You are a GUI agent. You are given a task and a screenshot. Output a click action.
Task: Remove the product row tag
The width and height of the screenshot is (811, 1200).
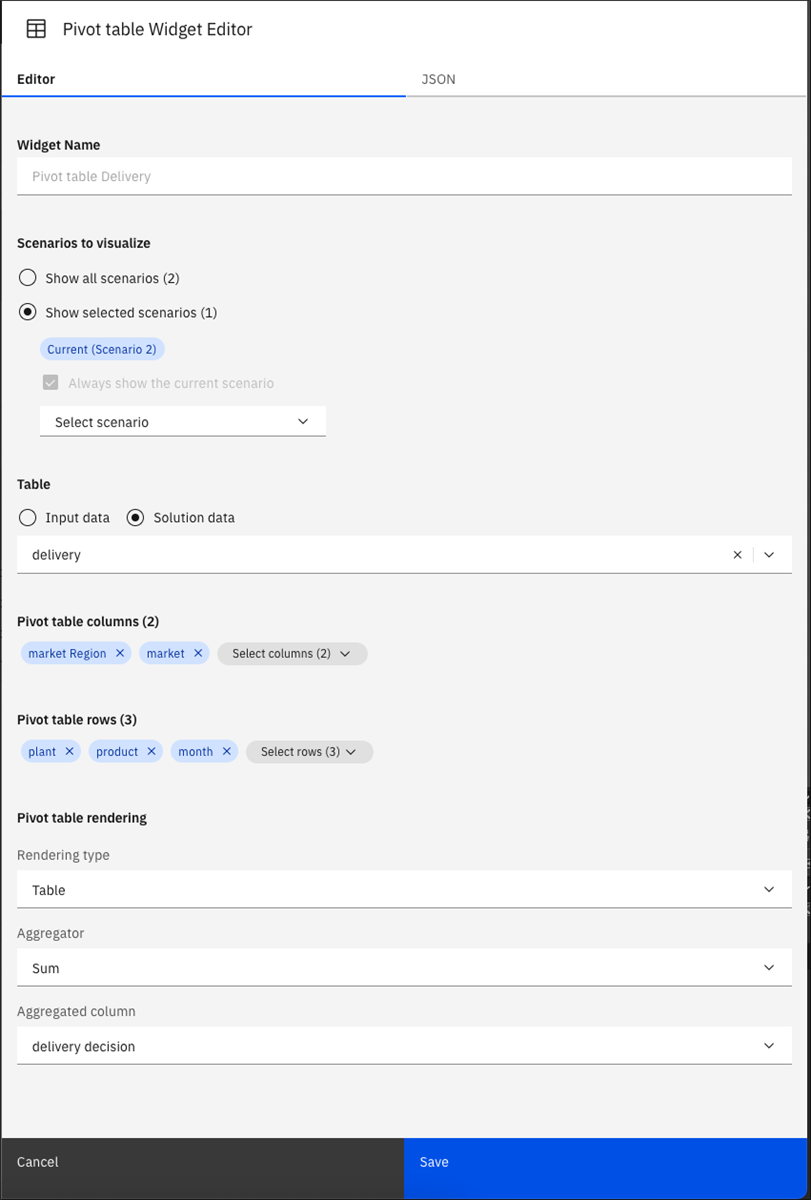click(x=151, y=751)
